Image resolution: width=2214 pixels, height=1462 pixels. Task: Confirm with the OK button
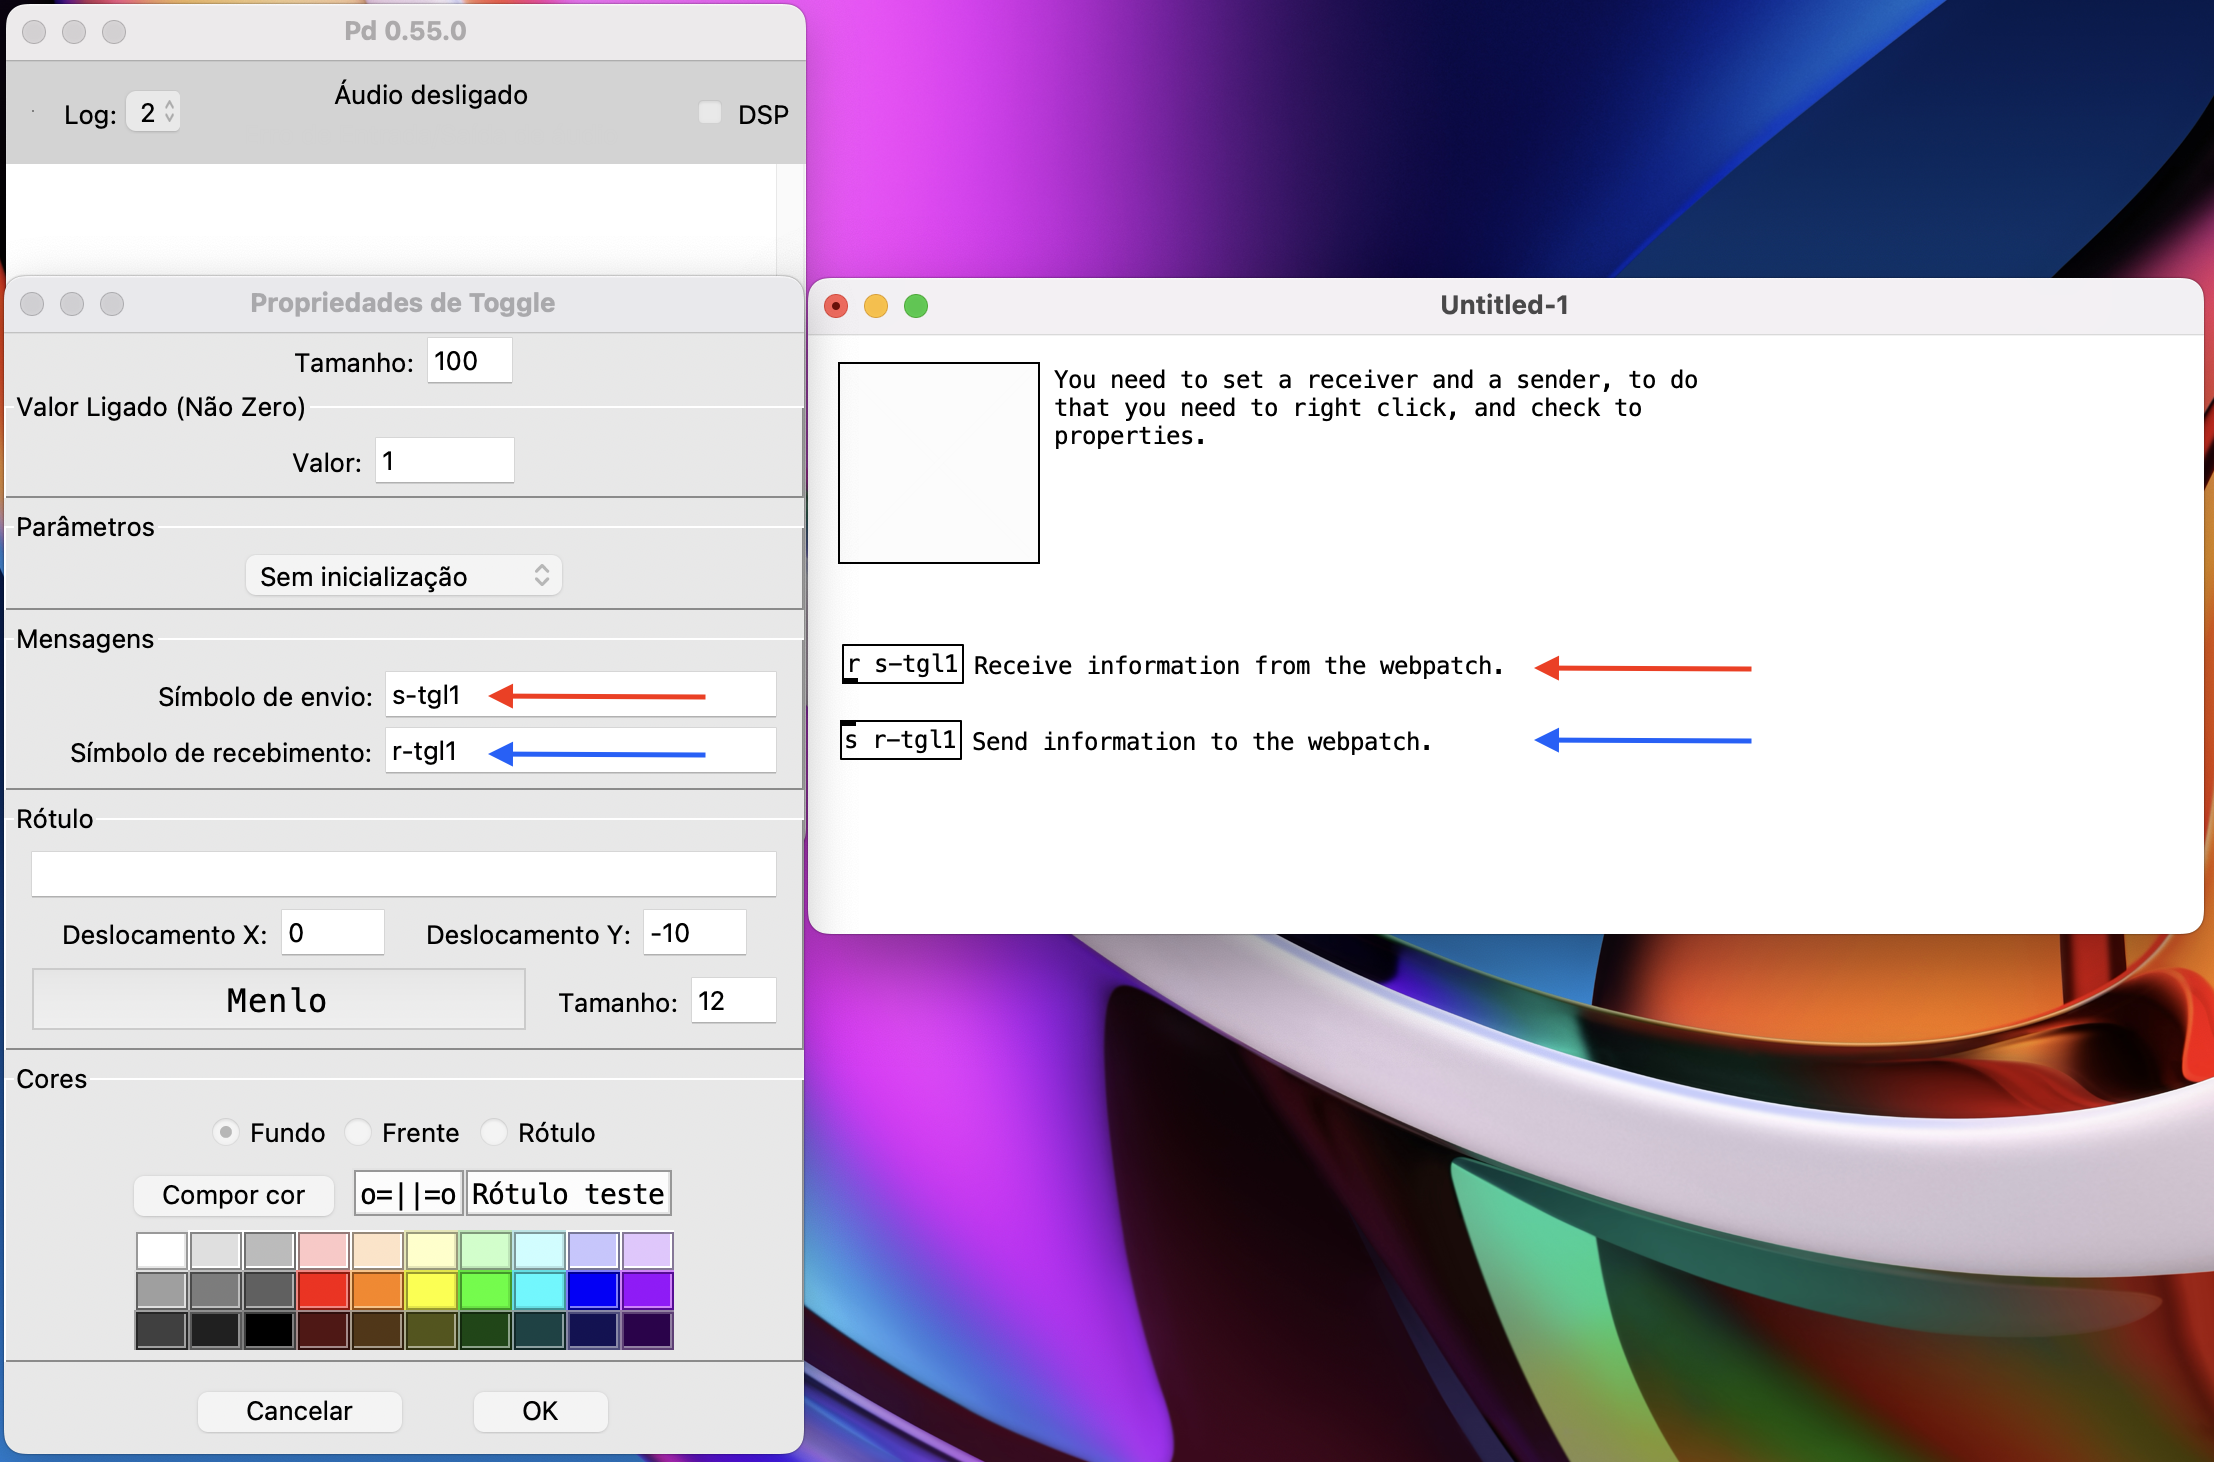(x=540, y=1411)
